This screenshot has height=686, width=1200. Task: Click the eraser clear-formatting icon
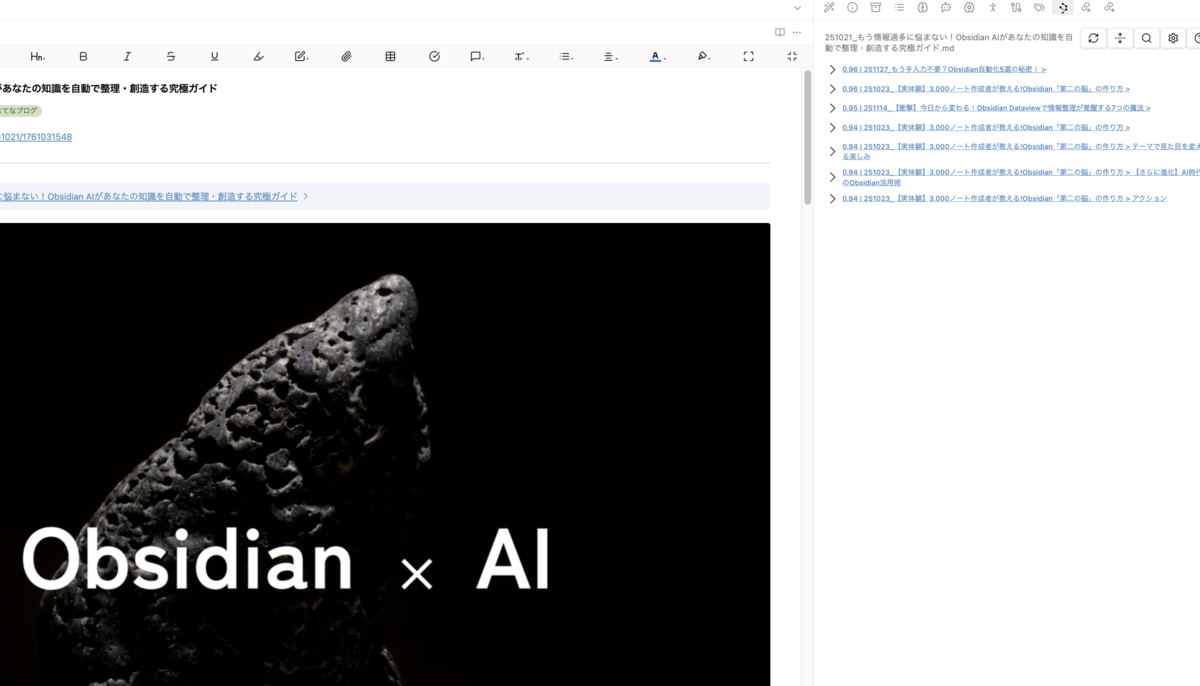coord(258,57)
